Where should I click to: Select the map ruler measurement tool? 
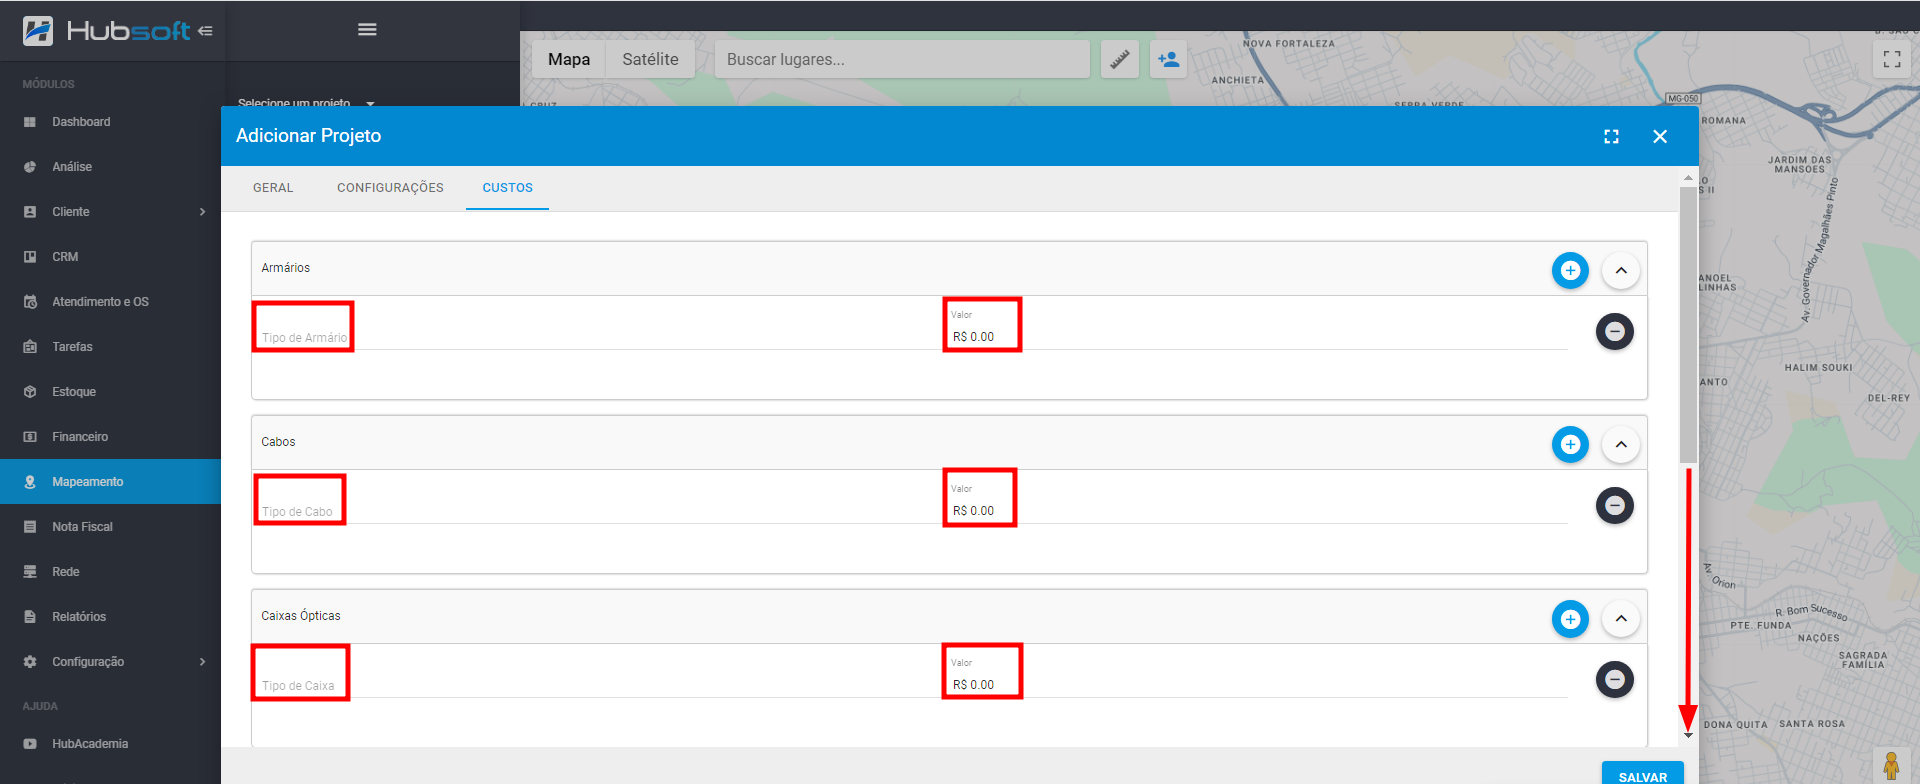[1120, 59]
